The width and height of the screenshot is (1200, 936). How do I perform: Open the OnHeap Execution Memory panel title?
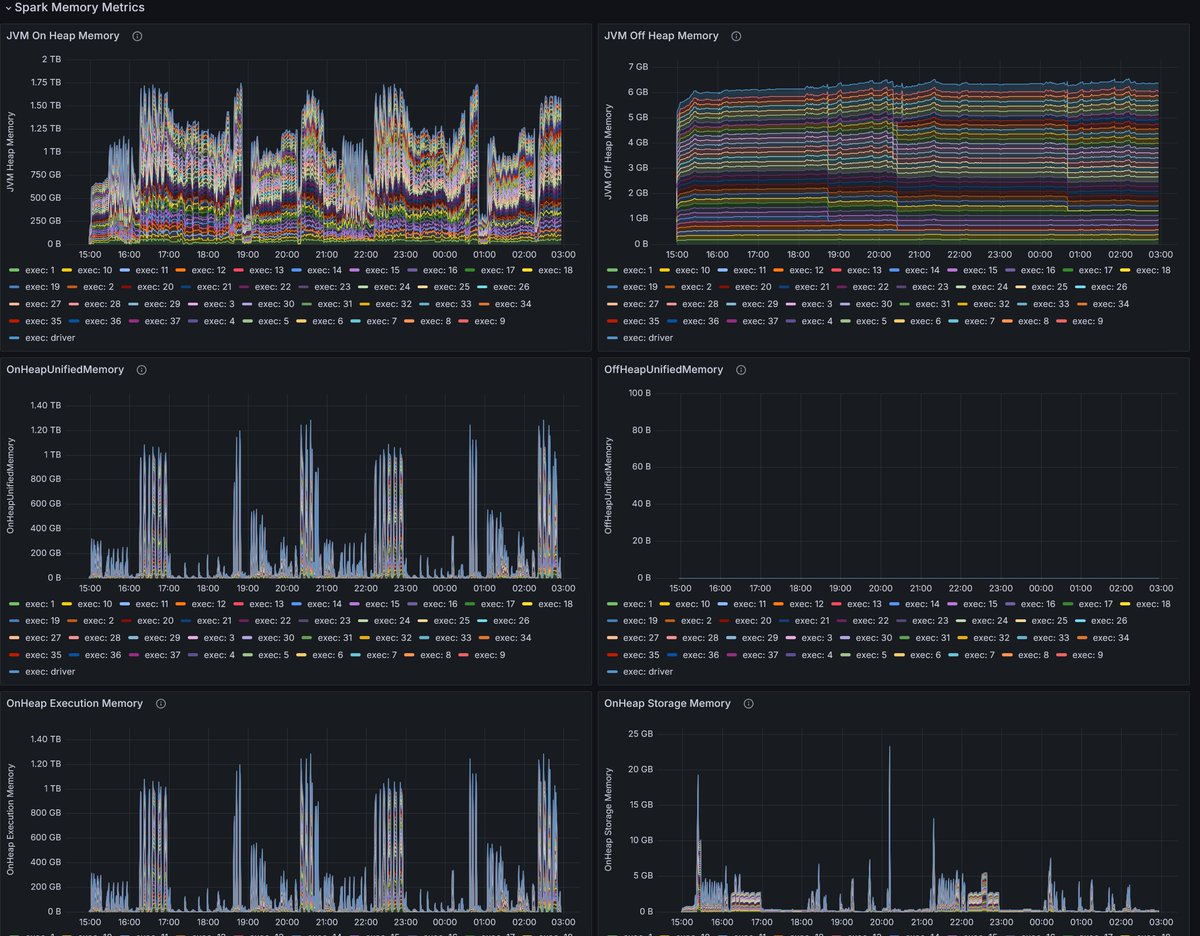74,704
